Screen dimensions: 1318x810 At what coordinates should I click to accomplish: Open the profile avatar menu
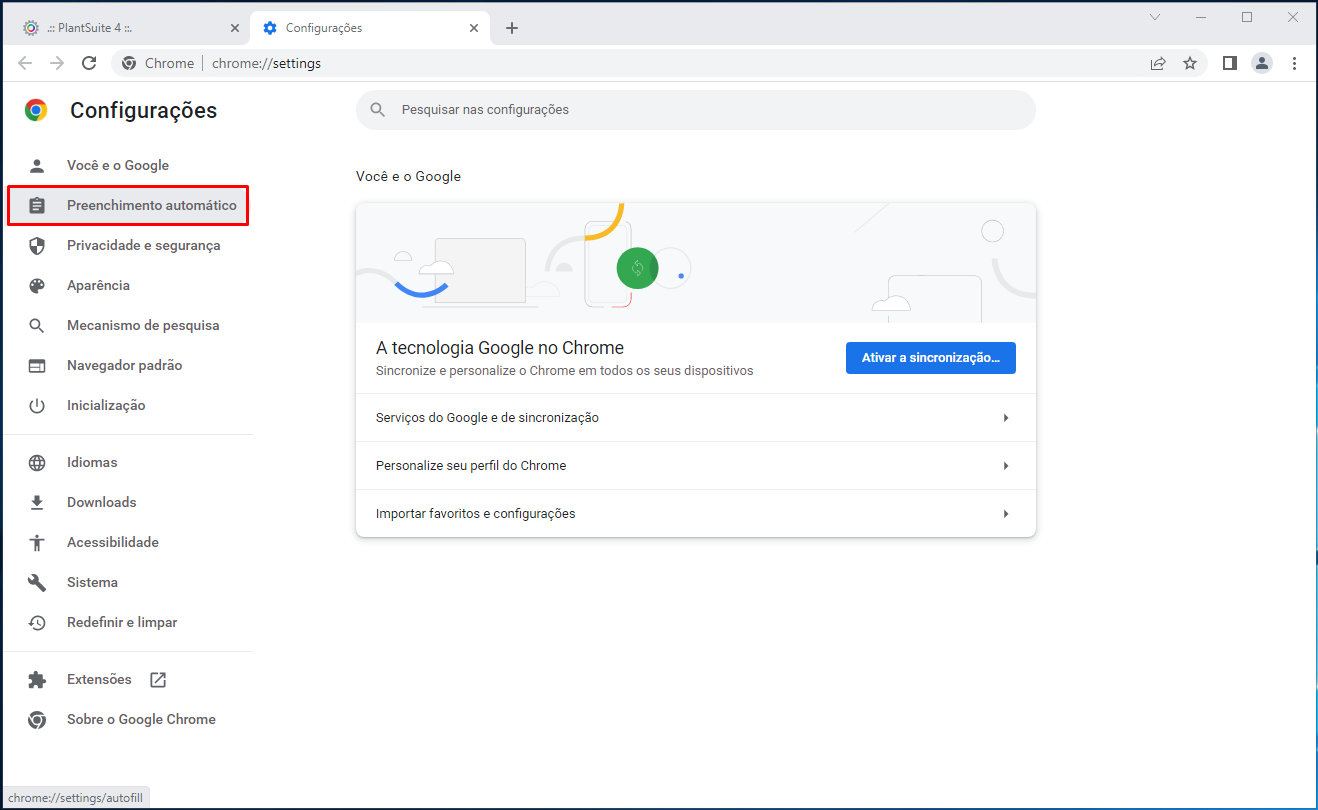1262,63
